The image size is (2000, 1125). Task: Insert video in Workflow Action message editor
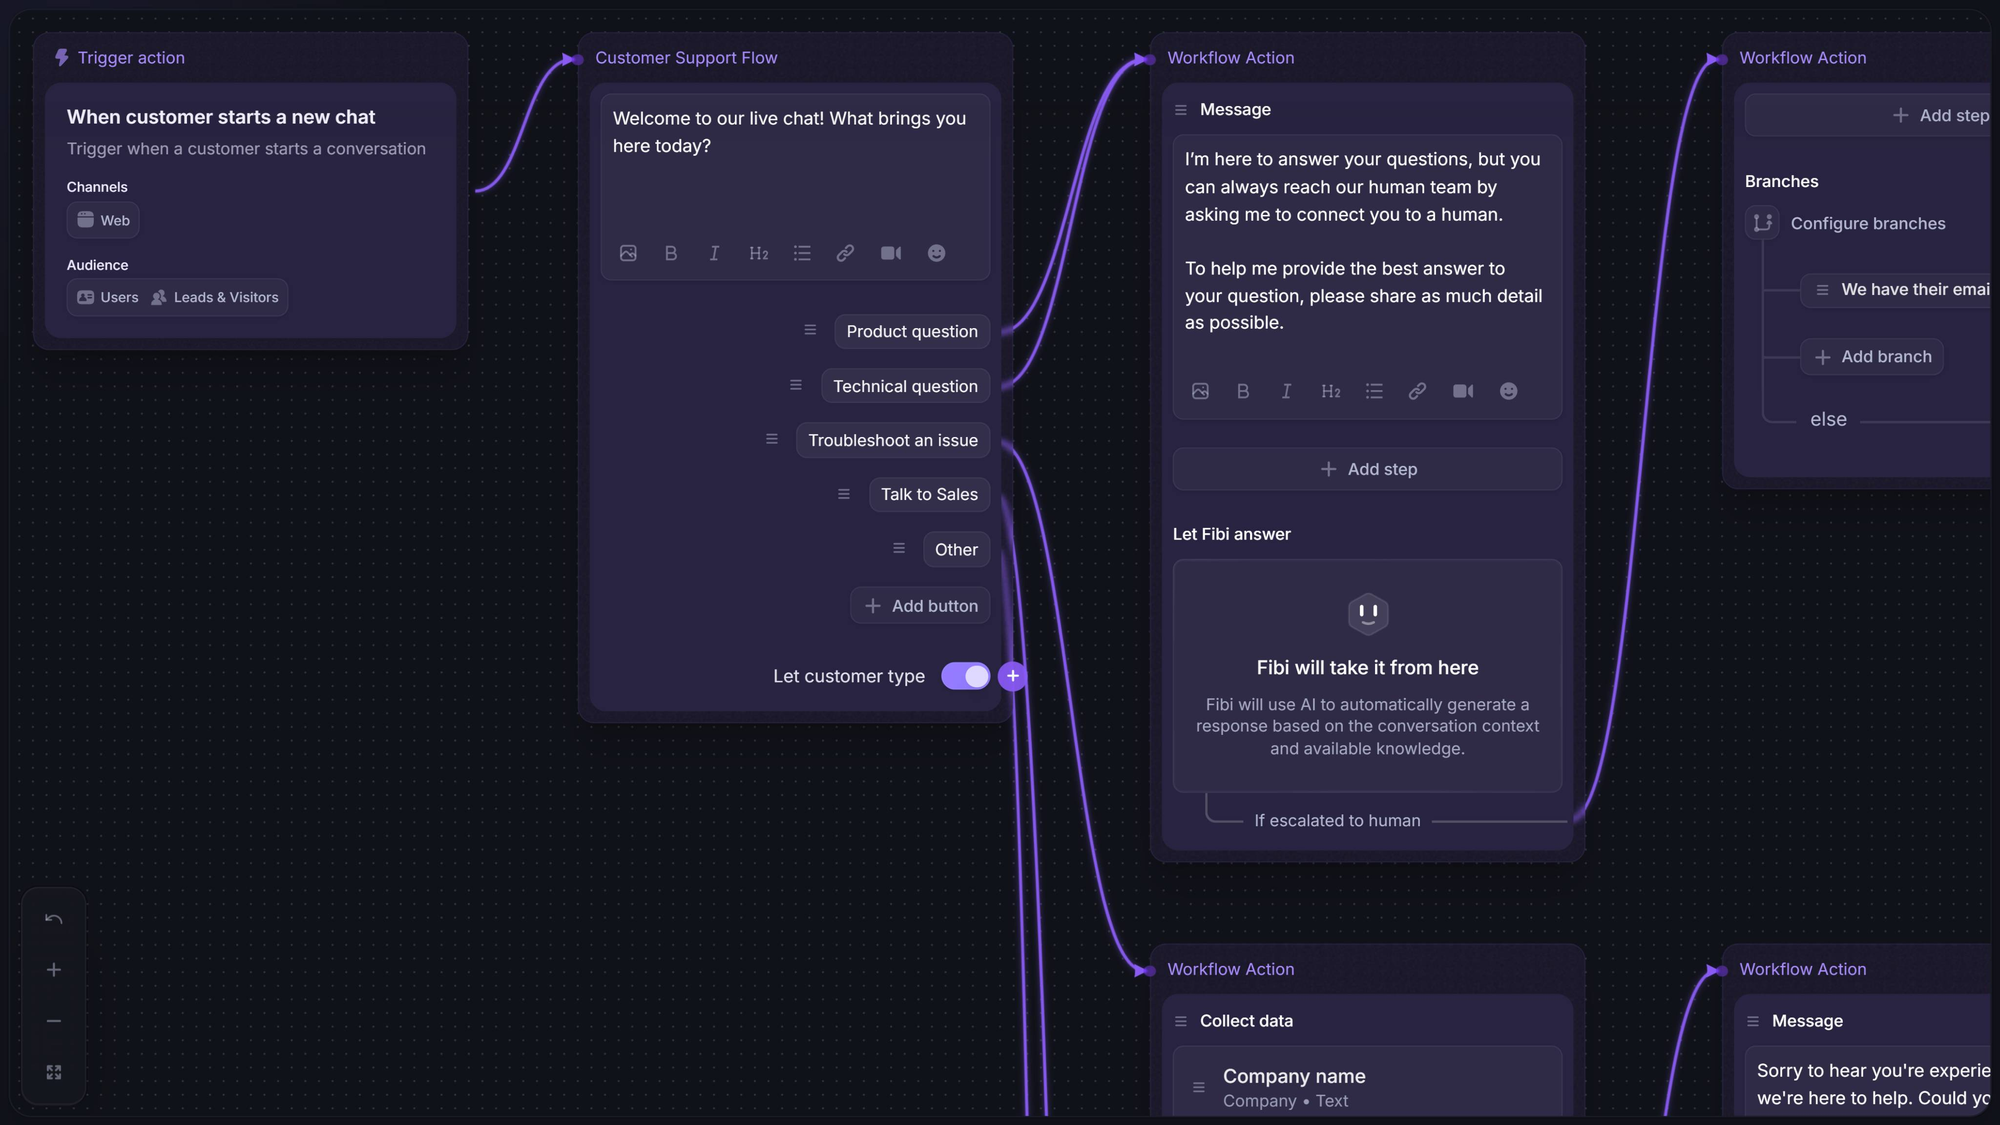[x=1463, y=391]
